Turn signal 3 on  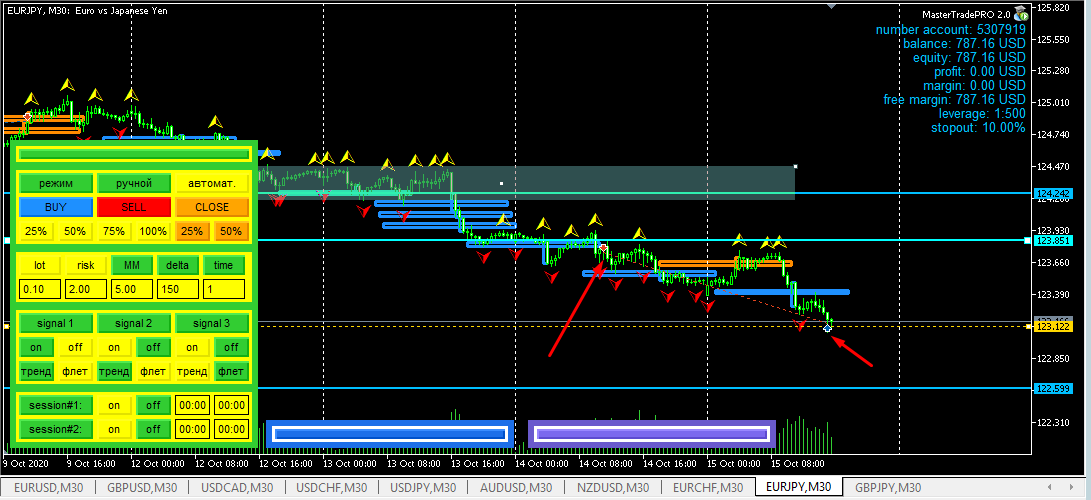192,347
